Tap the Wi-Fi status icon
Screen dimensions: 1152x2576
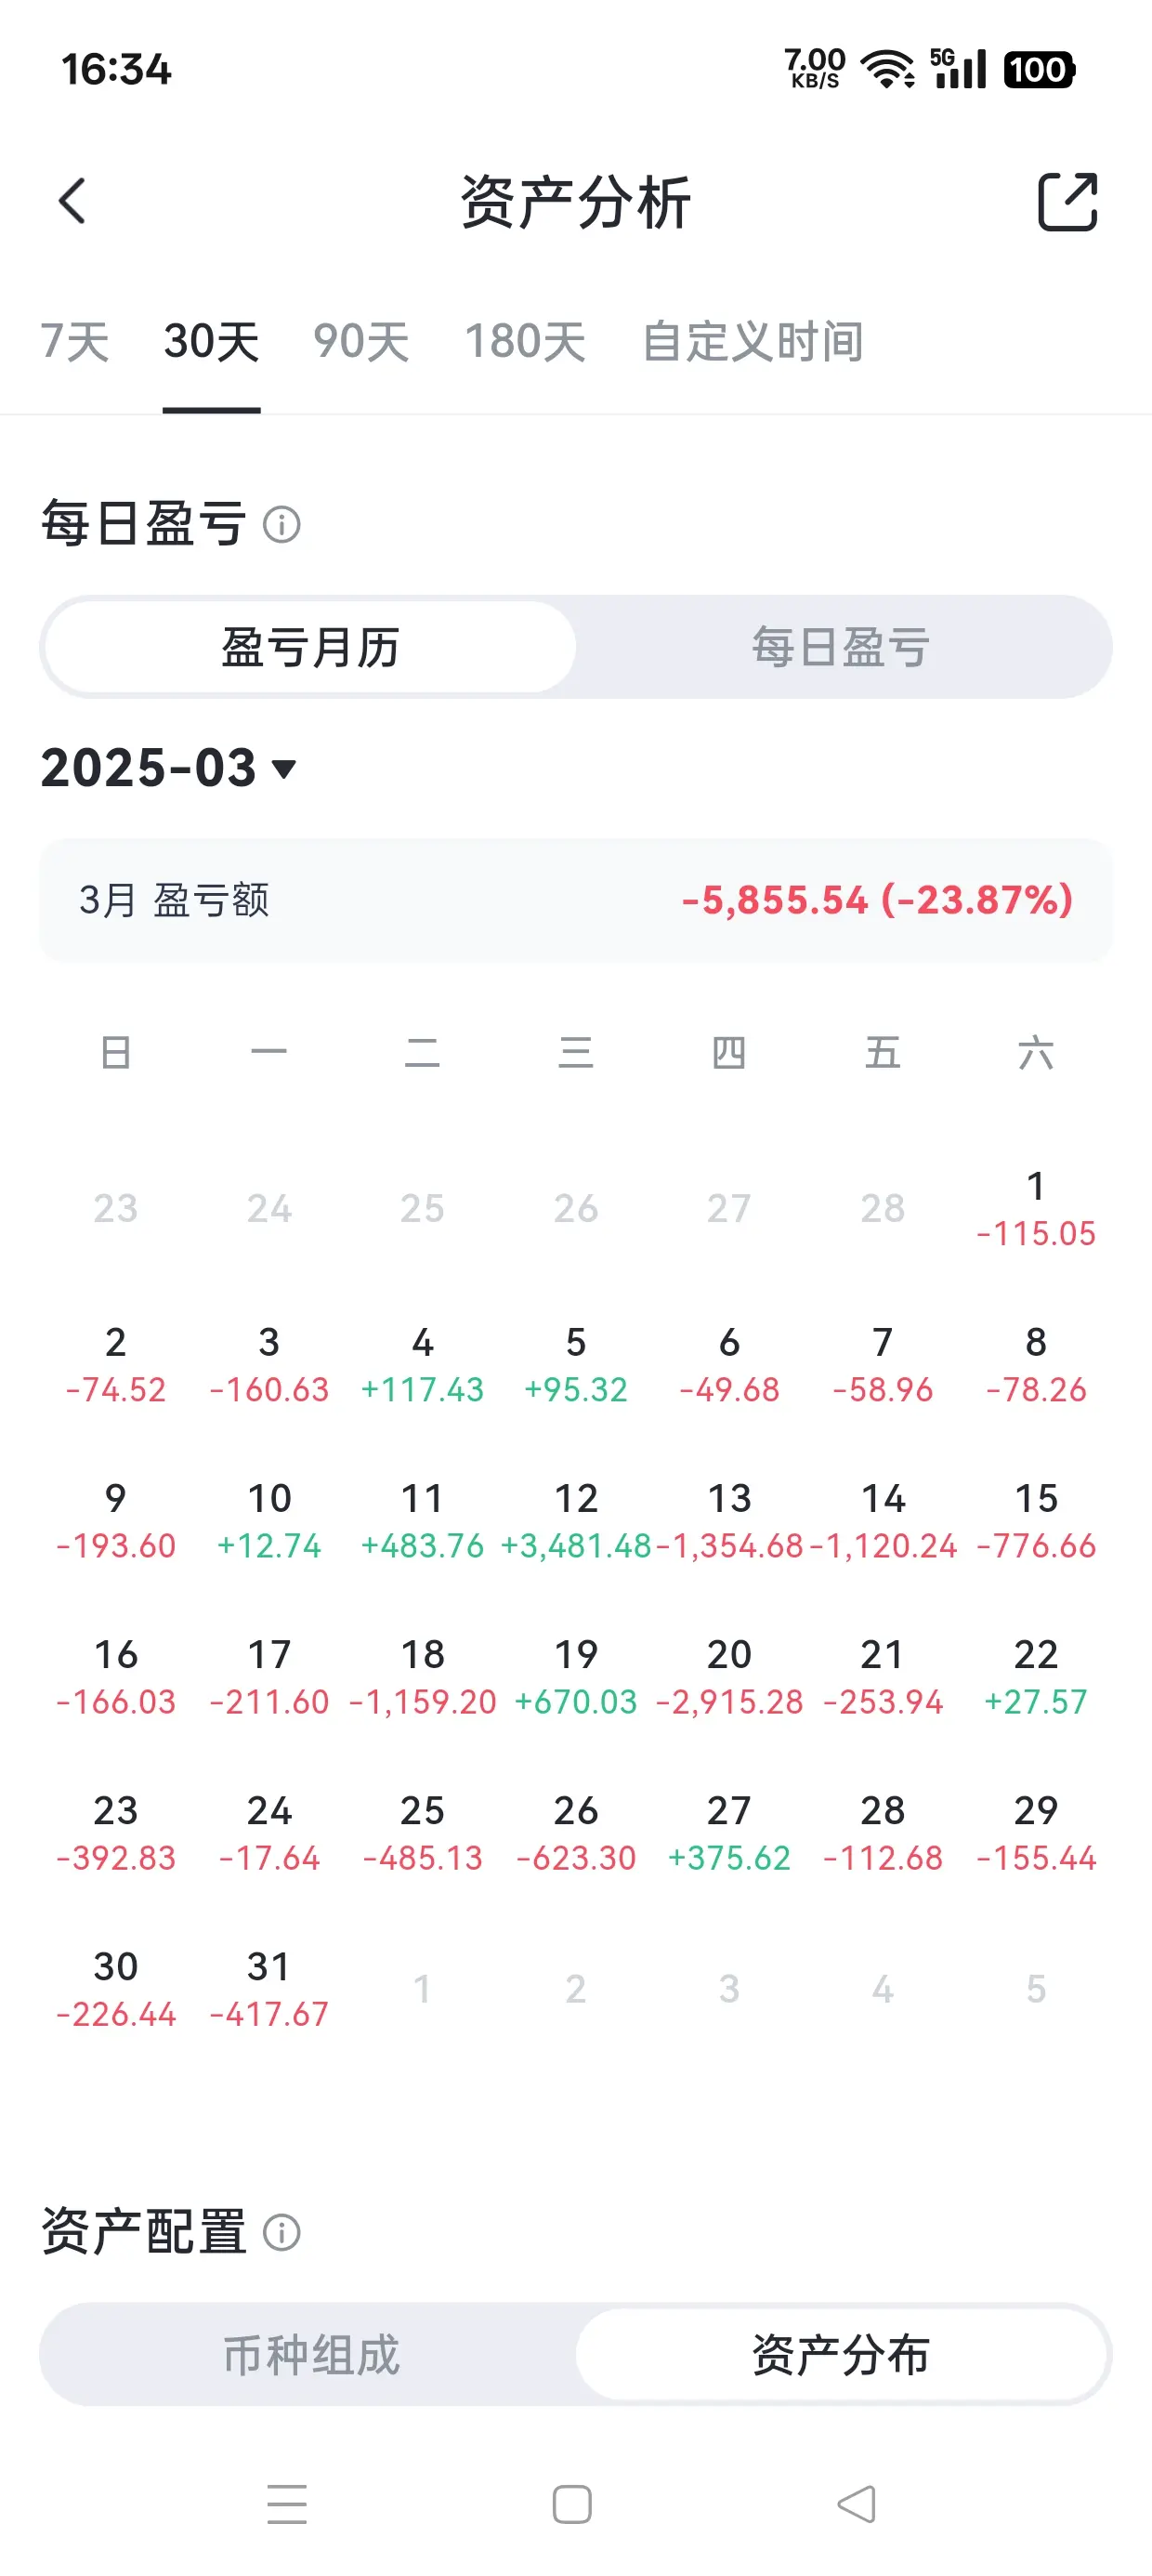pyautogui.click(x=887, y=69)
